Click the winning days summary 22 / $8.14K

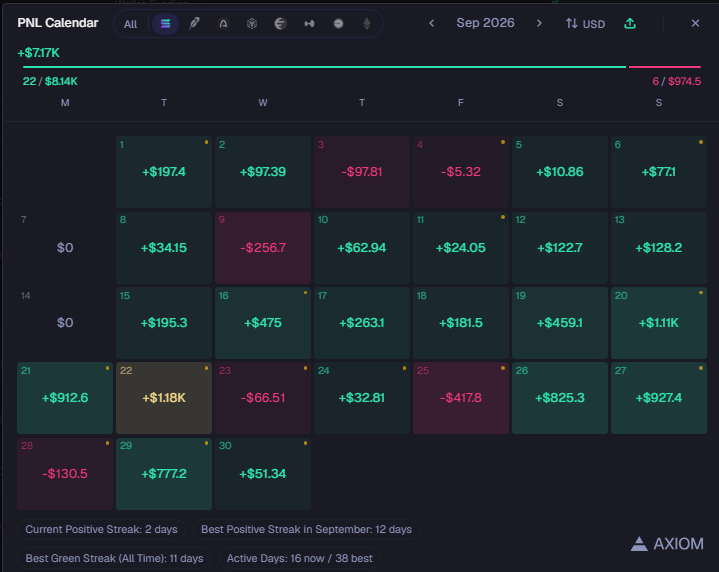pyautogui.click(x=50, y=81)
